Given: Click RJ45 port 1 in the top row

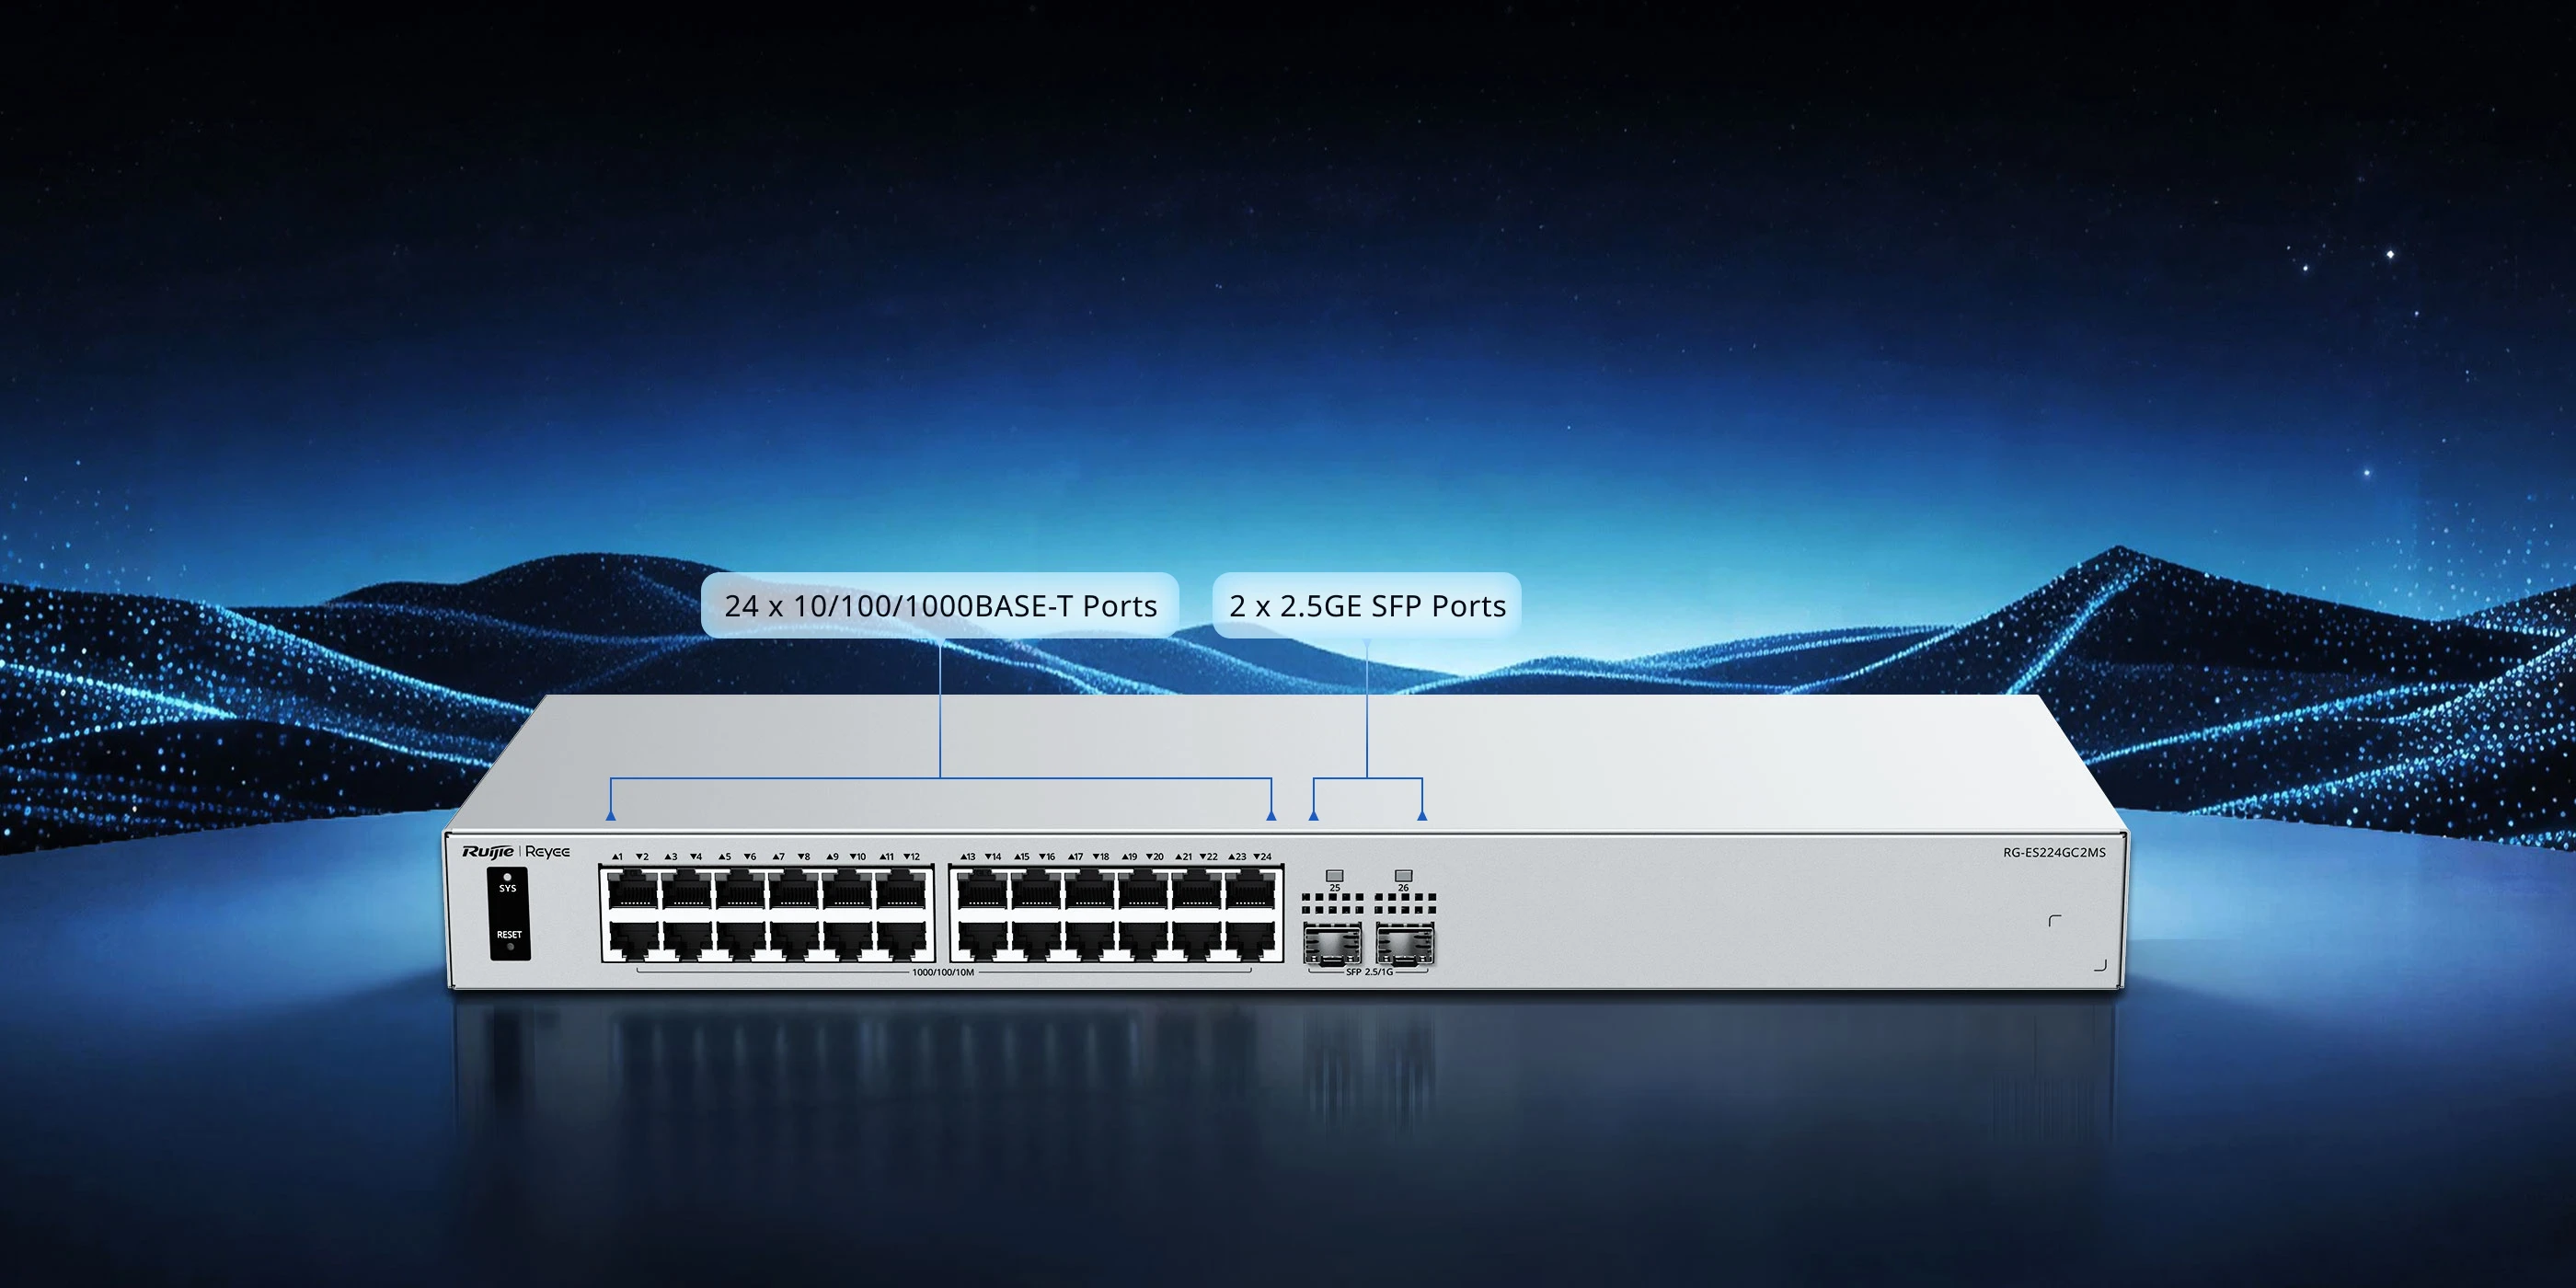Looking at the screenshot, I should 632,890.
